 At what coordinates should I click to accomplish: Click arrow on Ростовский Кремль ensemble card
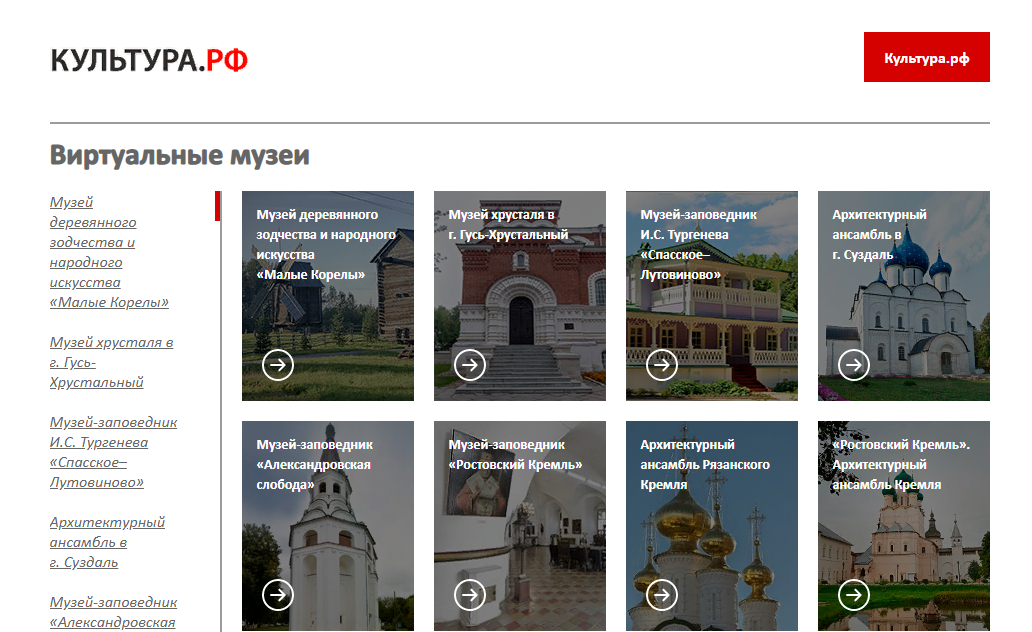click(854, 595)
